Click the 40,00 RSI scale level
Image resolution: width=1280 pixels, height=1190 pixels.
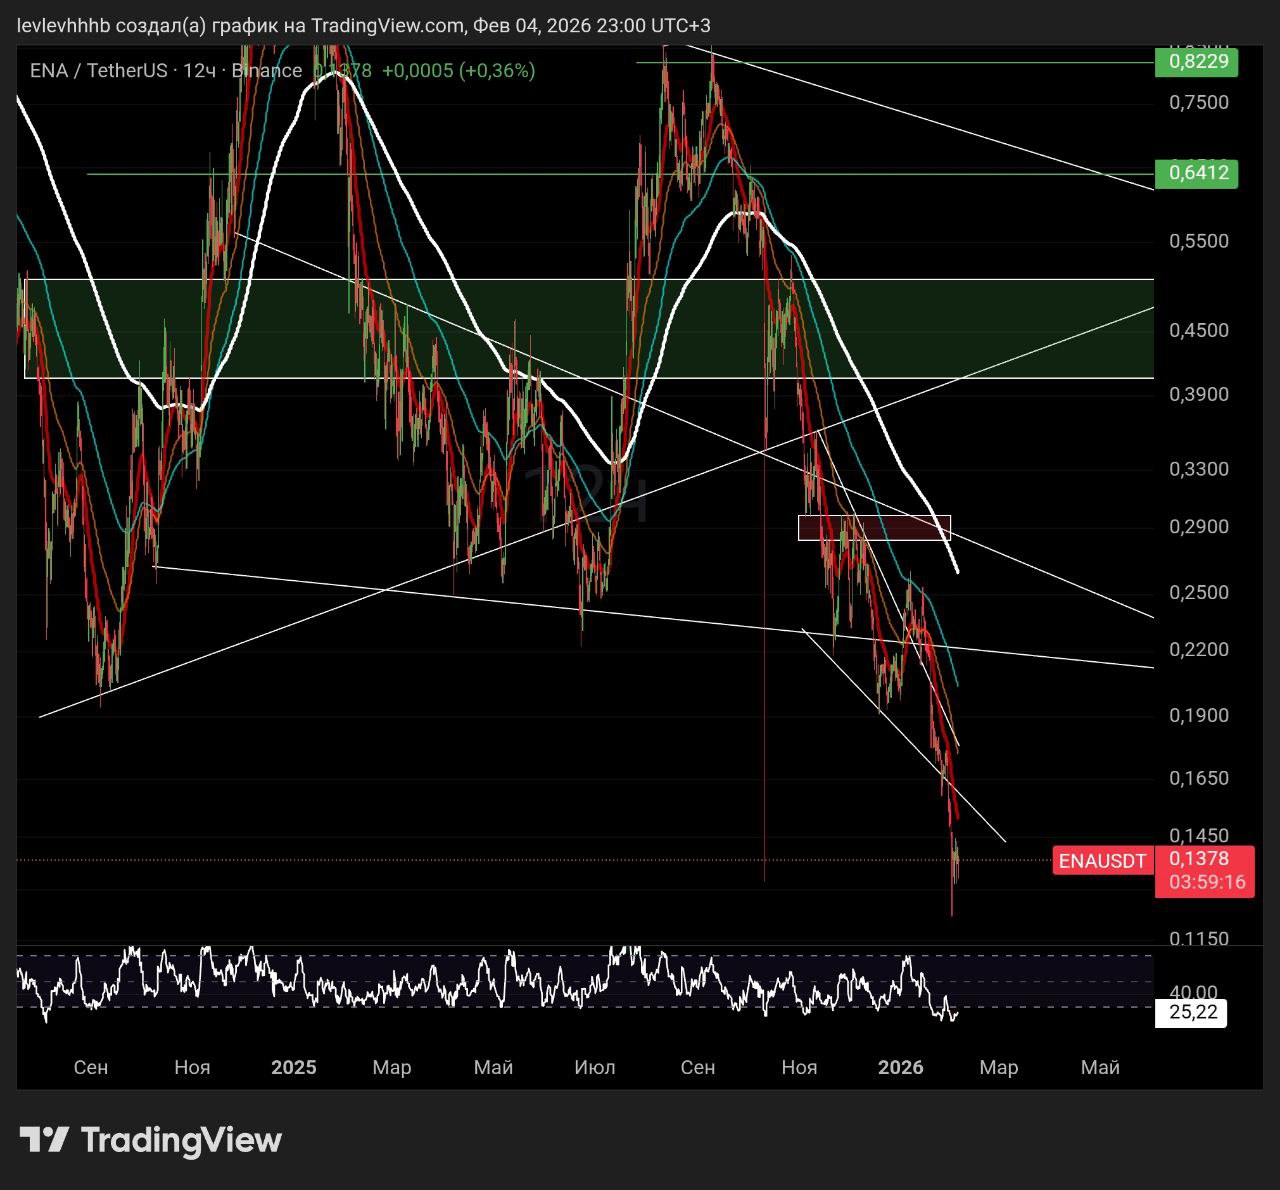(x=1193, y=991)
